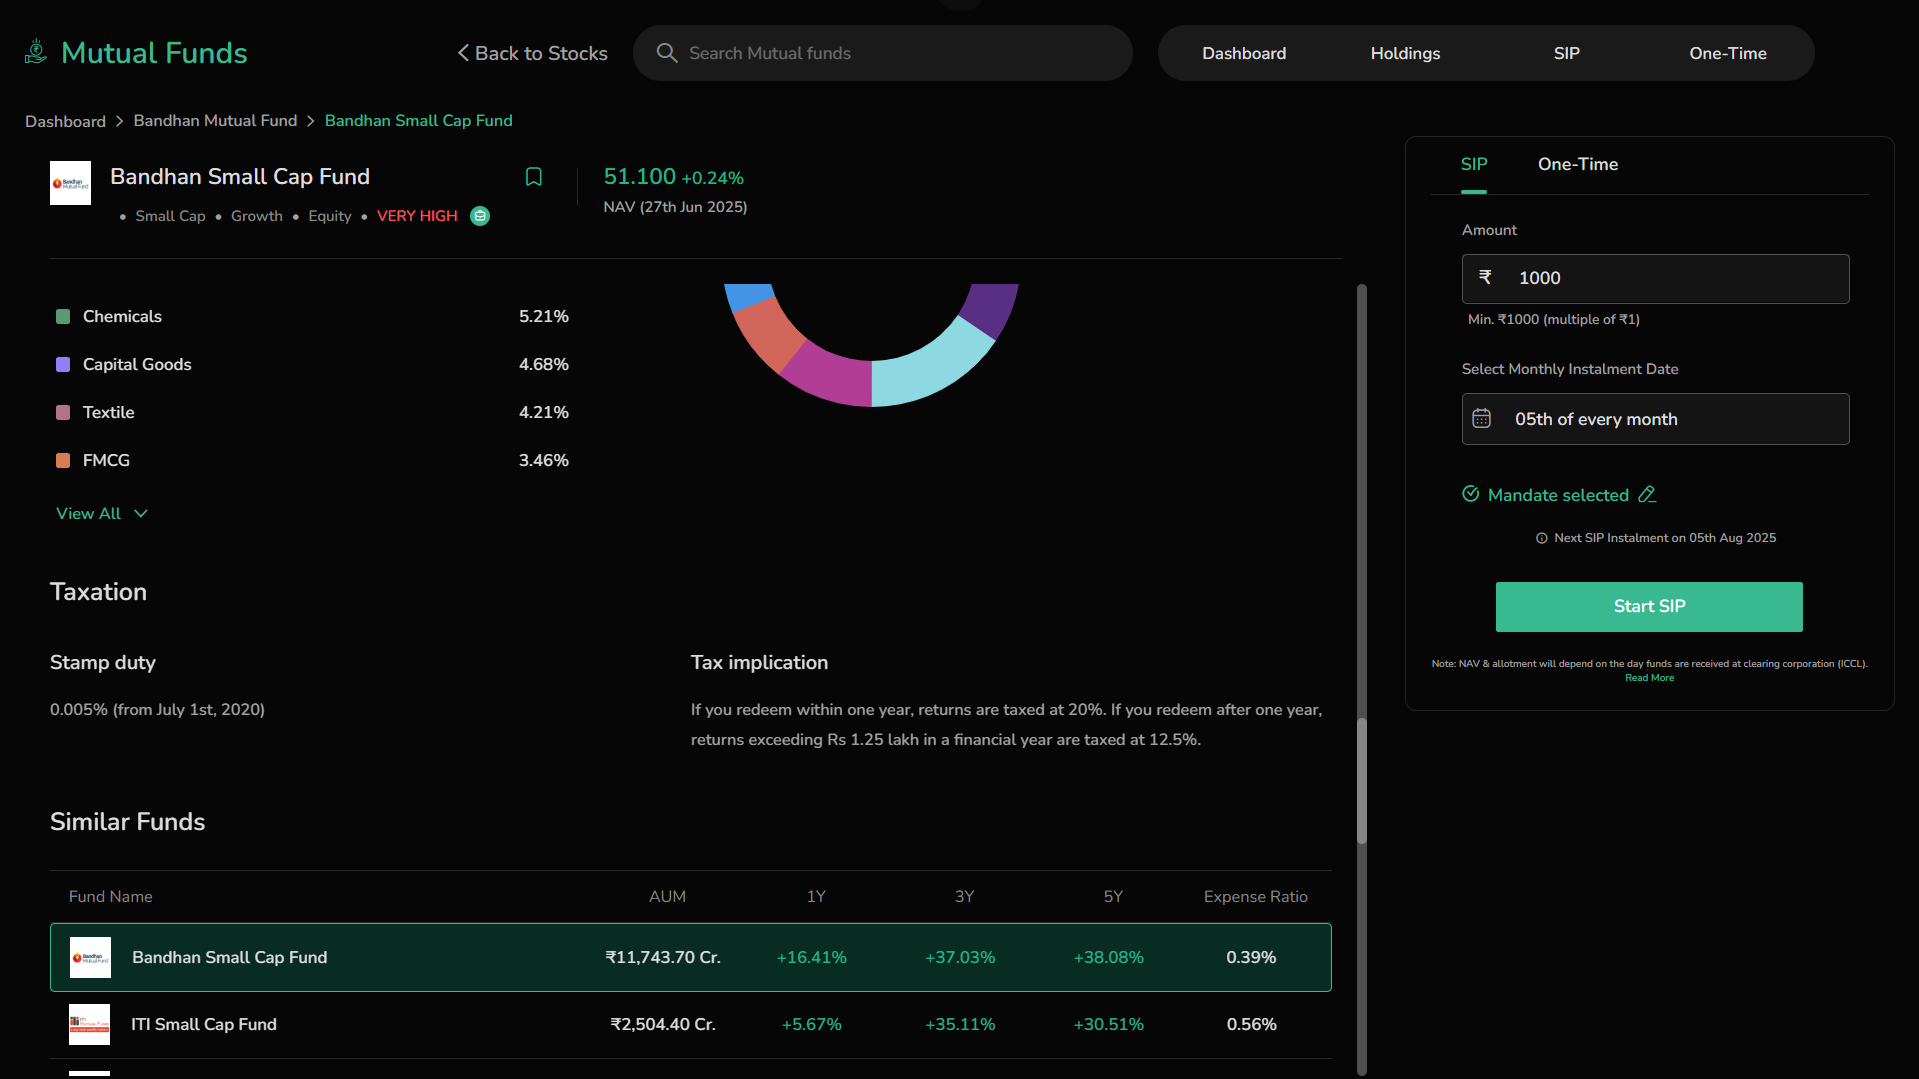Click the search magnifier icon

pos(667,53)
